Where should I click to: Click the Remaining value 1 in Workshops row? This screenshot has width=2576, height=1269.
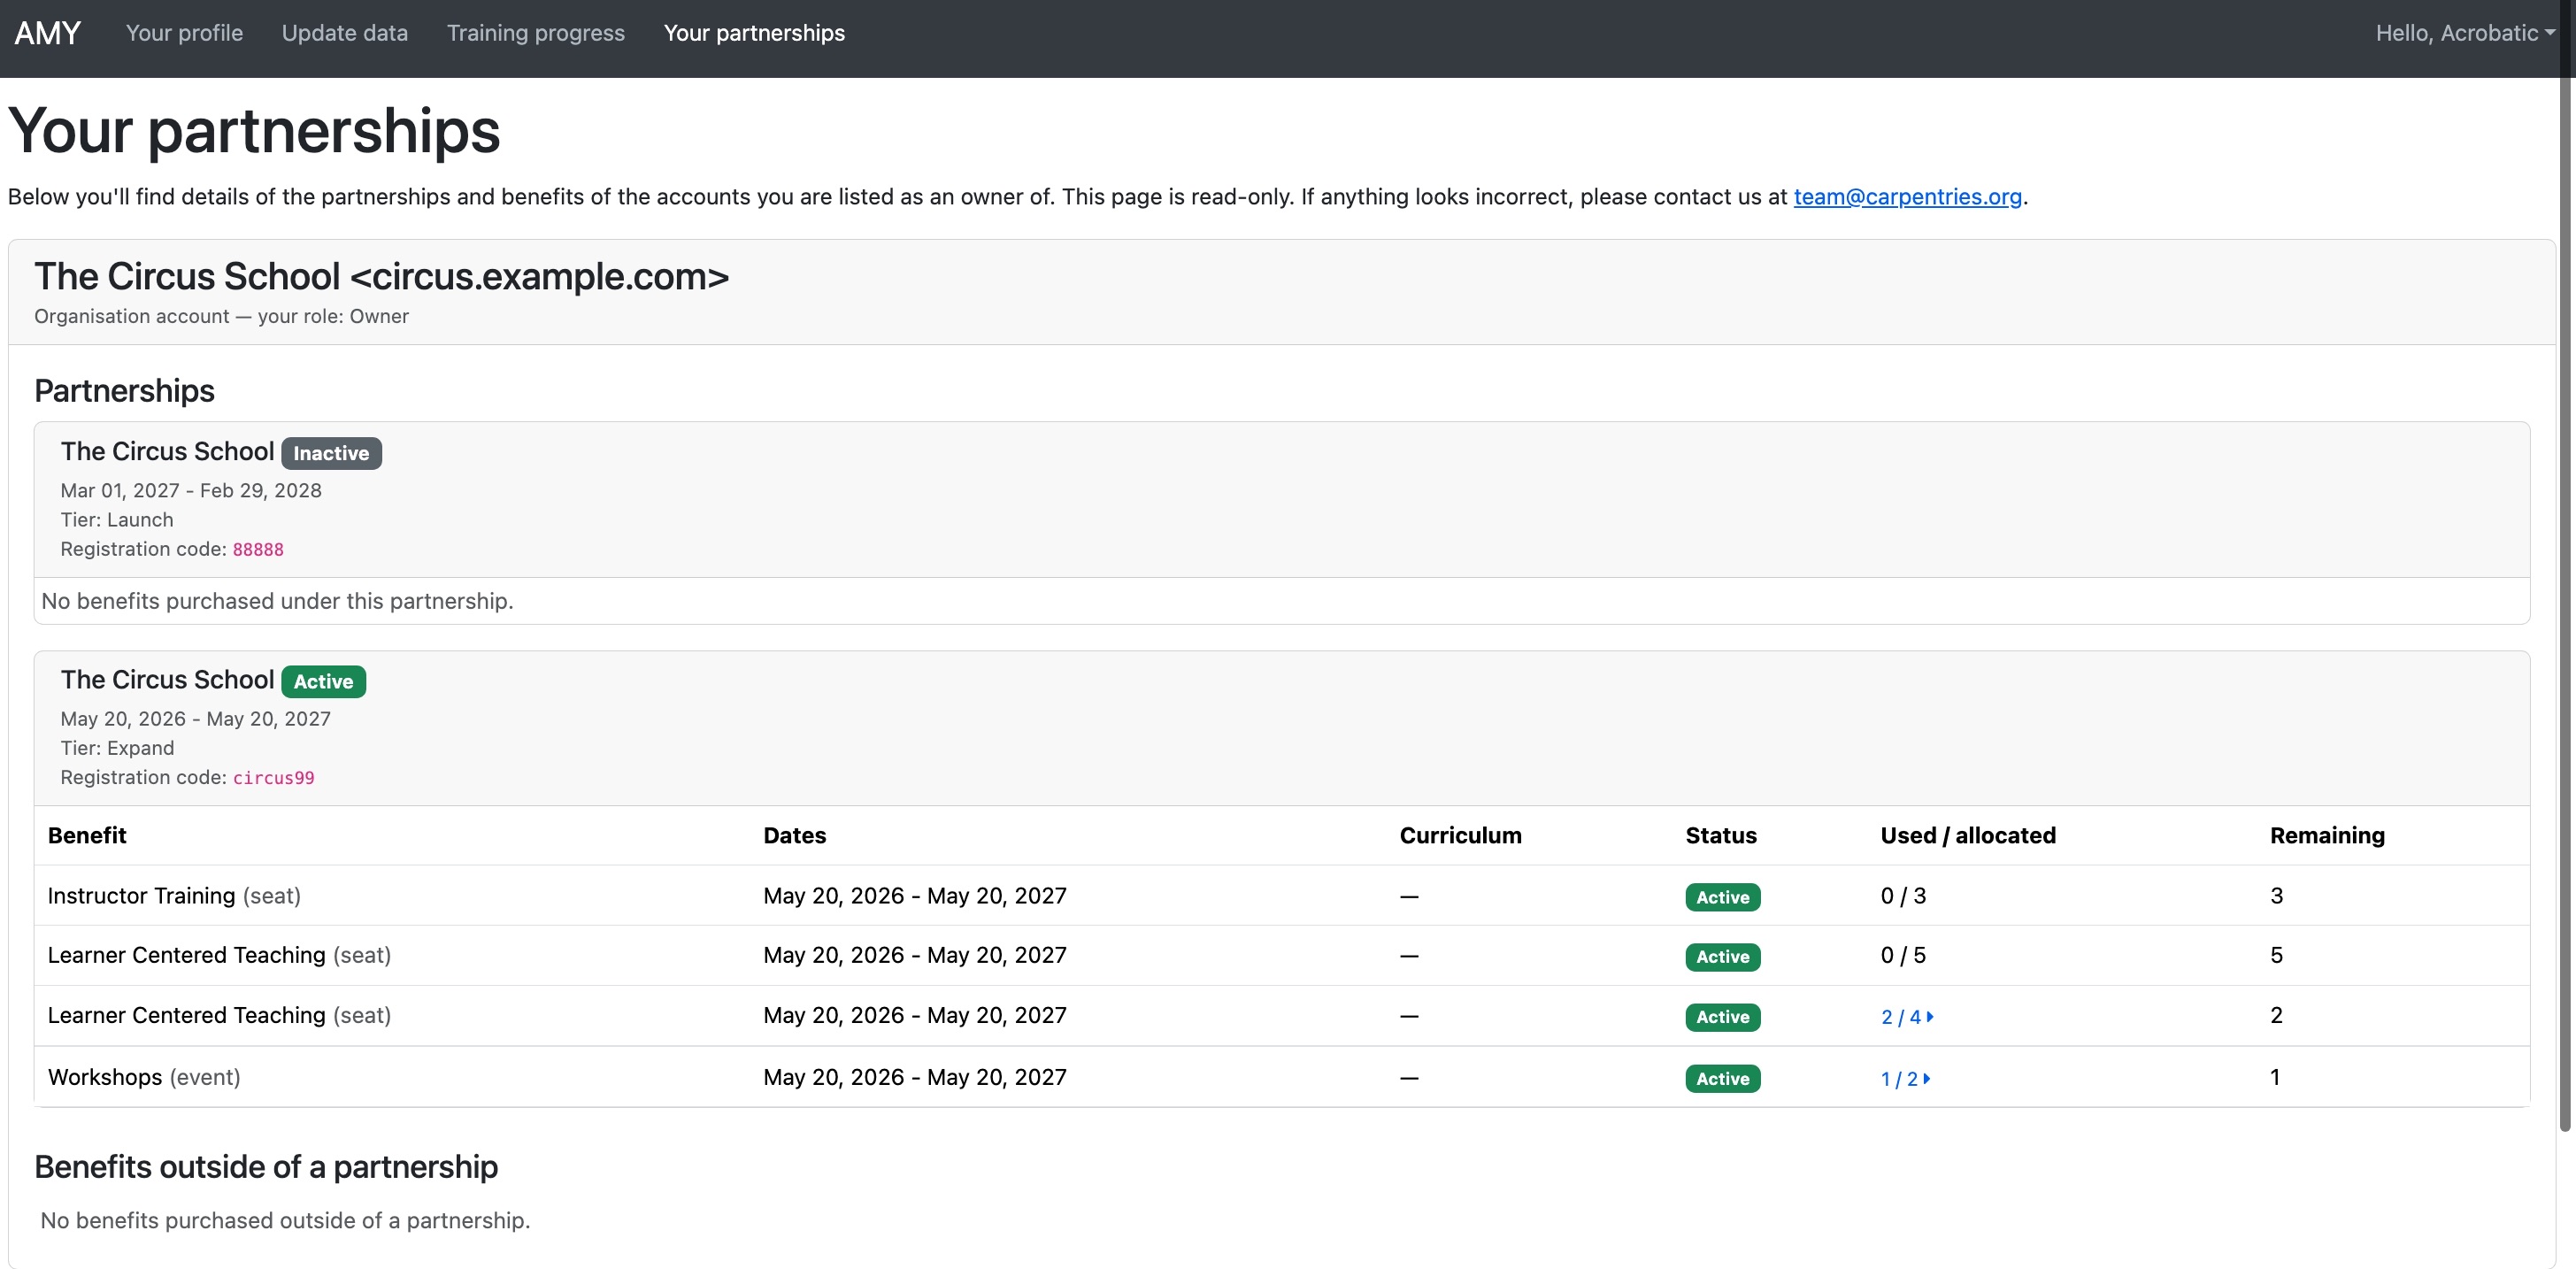coord(2275,1077)
